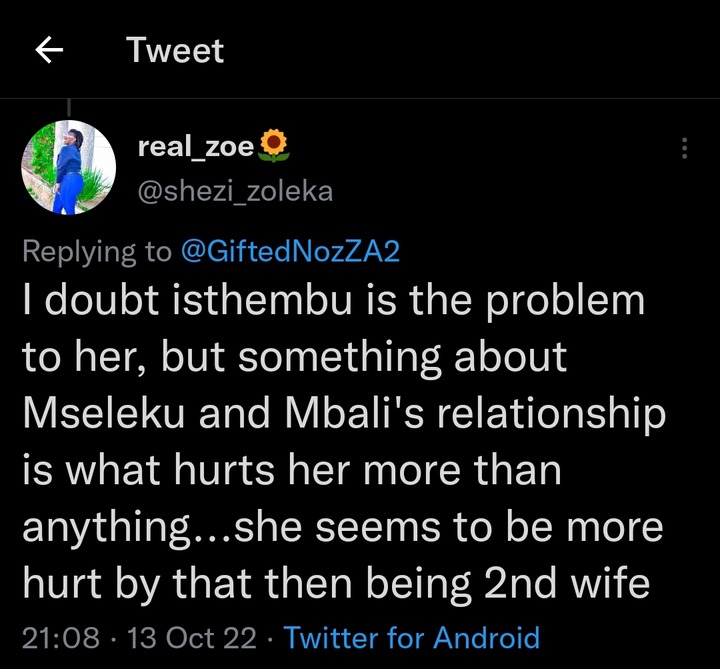720x669 pixels.
Task: Visit the @GiftedNozZA2 mention link
Action: 290,251
